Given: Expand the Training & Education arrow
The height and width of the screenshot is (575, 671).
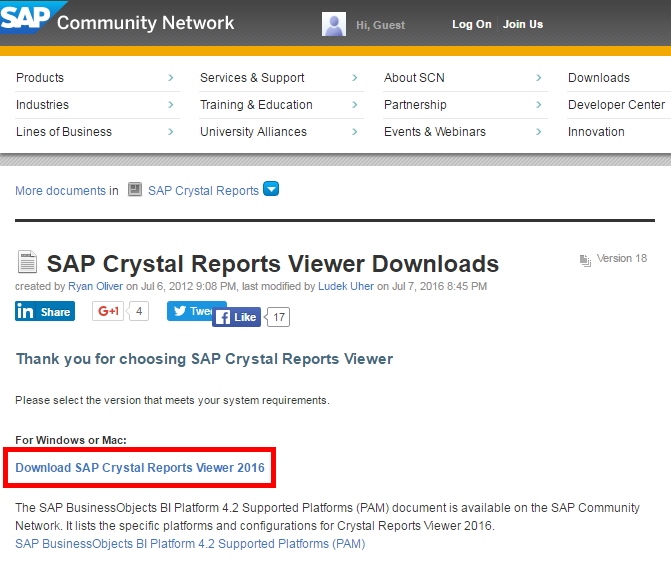Looking at the screenshot, I should click(x=355, y=105).
